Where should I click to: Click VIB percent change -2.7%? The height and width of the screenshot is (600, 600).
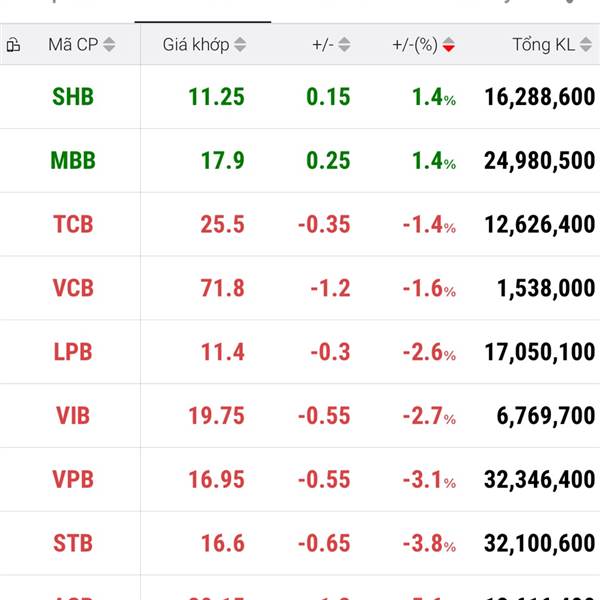[x=429, y=416]
